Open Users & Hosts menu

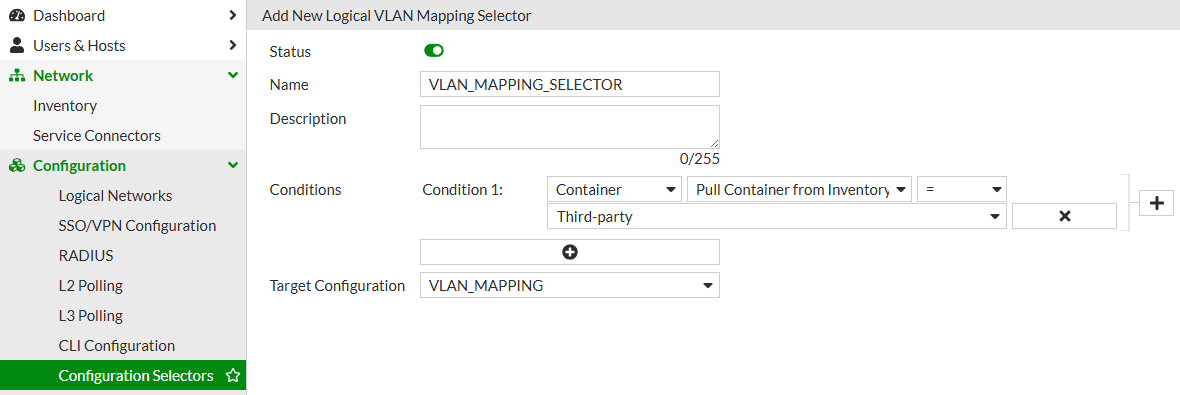(79, 45)
